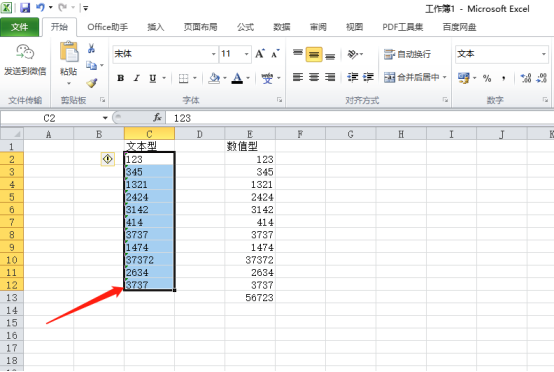Click the Undo arrow icon

coord(40,7)
